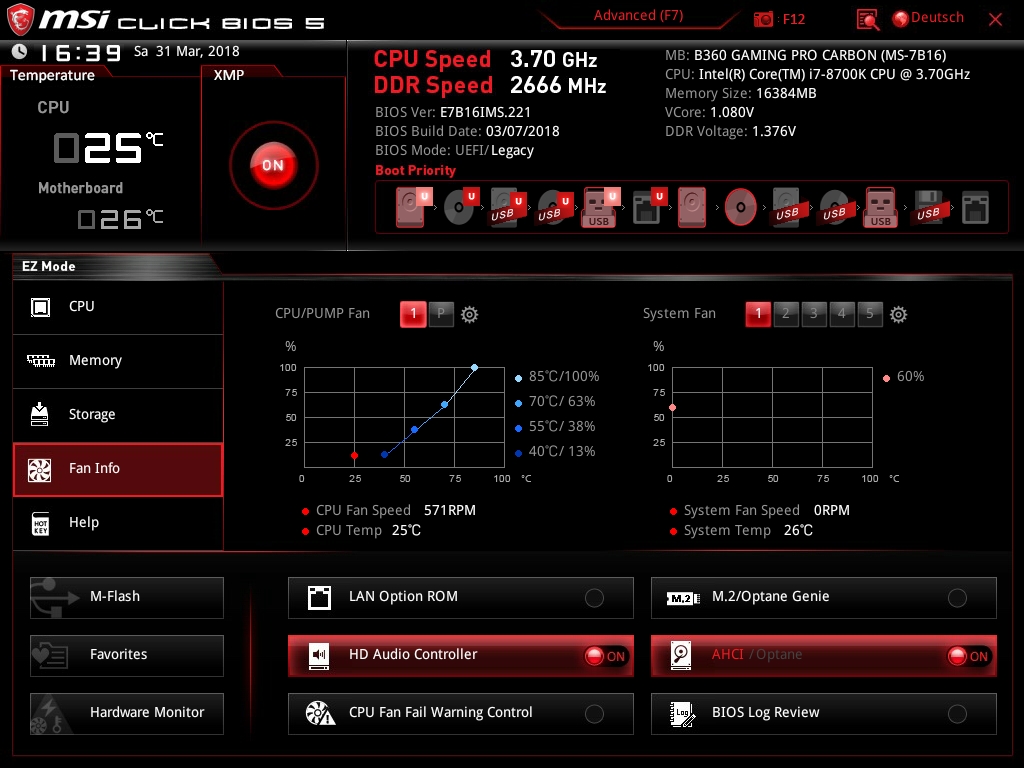Select the USB floppy boot device icon

[928, 207]
